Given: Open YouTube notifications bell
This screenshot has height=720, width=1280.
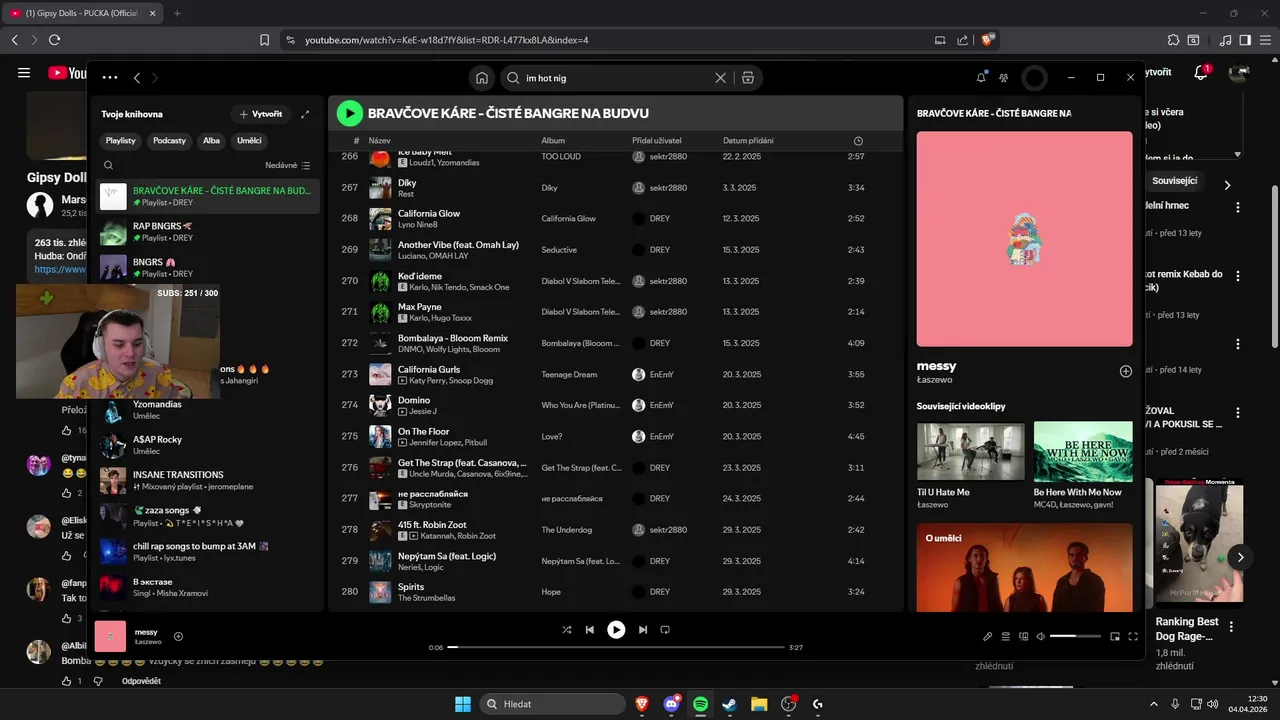Looking at the screenshot, I should coord(1202,73).
